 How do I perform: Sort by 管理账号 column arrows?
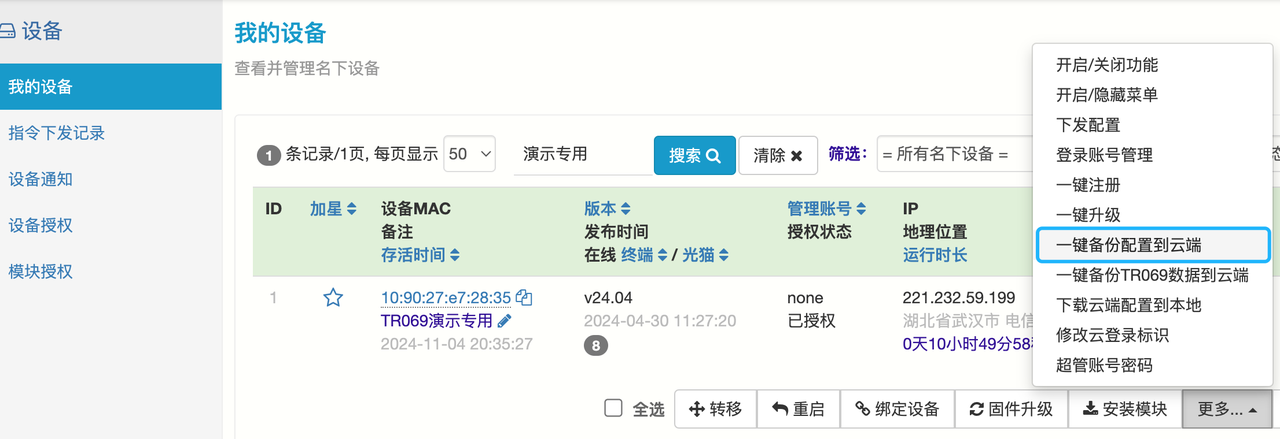(860, 209)
